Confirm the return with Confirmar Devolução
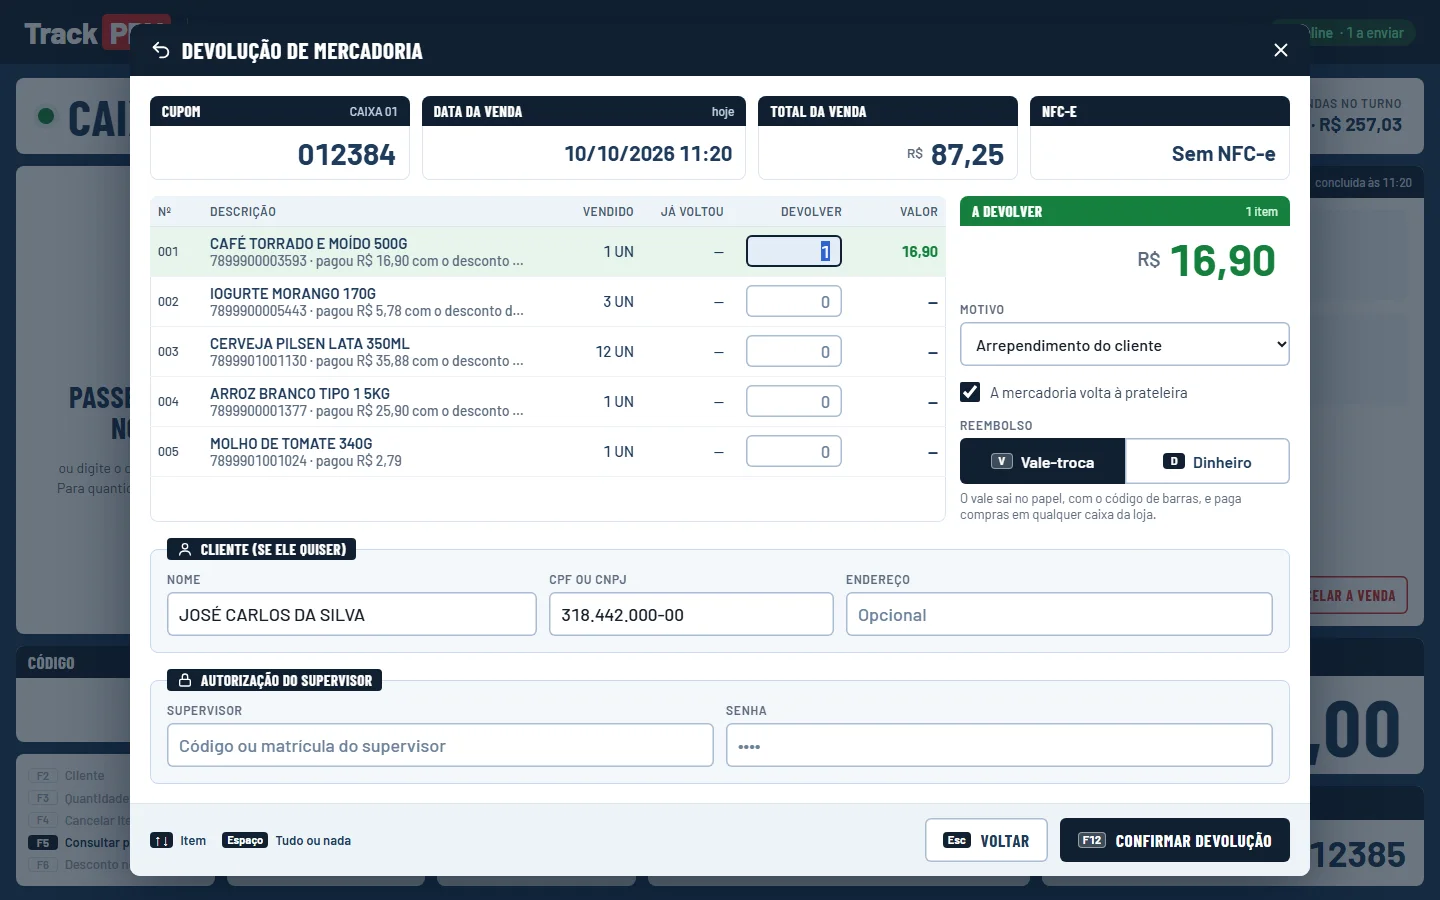Viewport: 1440px width, 900px height. [x=1175, y=840]
